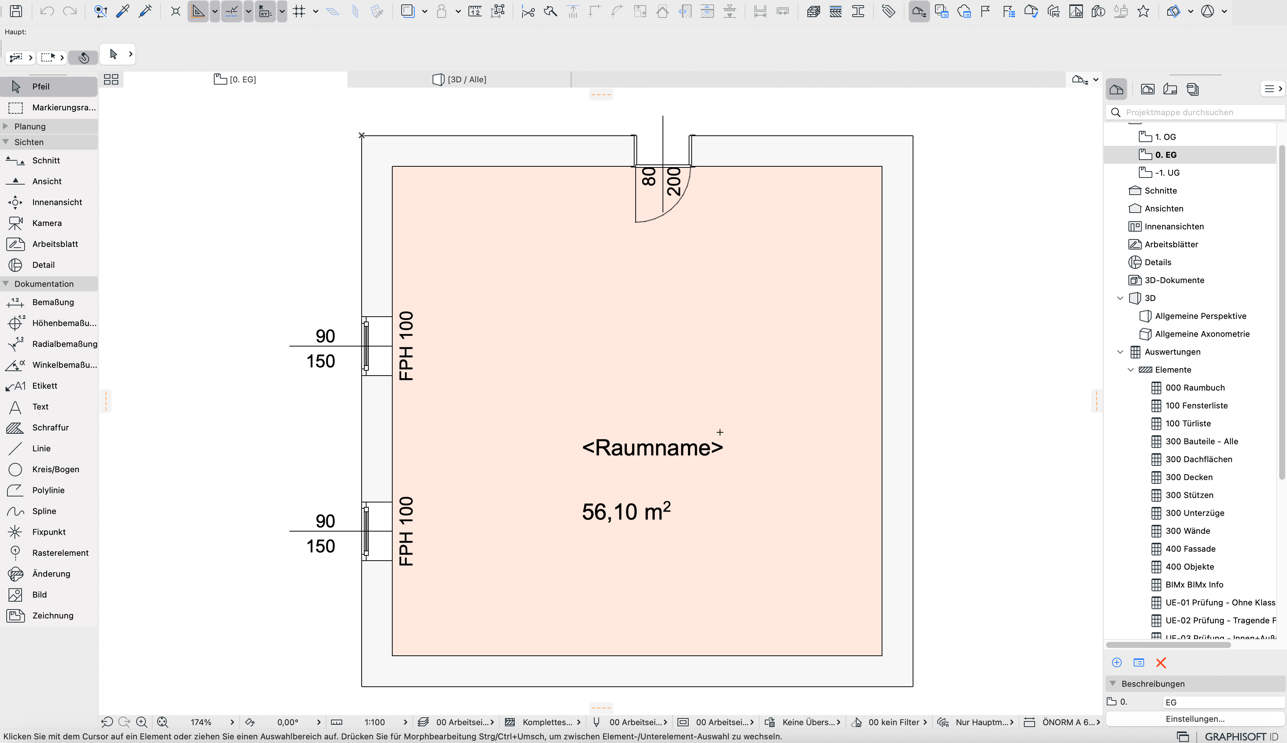Collapse the Beschreibungen panel

[x=1112, y=684]
